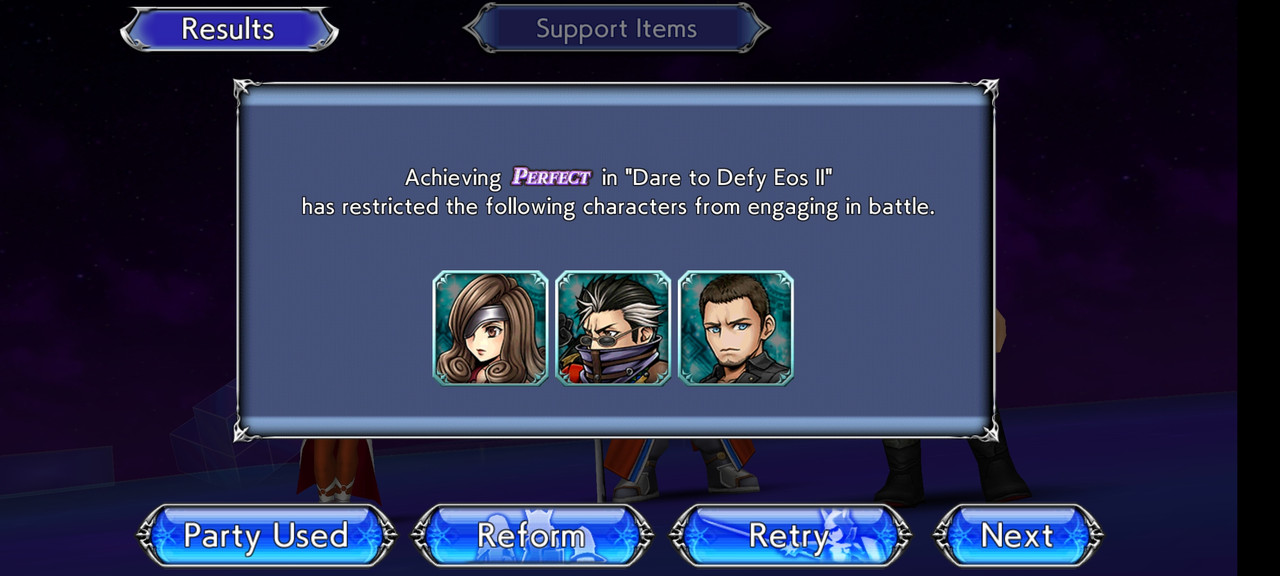
Task: Click the dialog's bottom-right ornamental corner
Action: tap(986, 430)
